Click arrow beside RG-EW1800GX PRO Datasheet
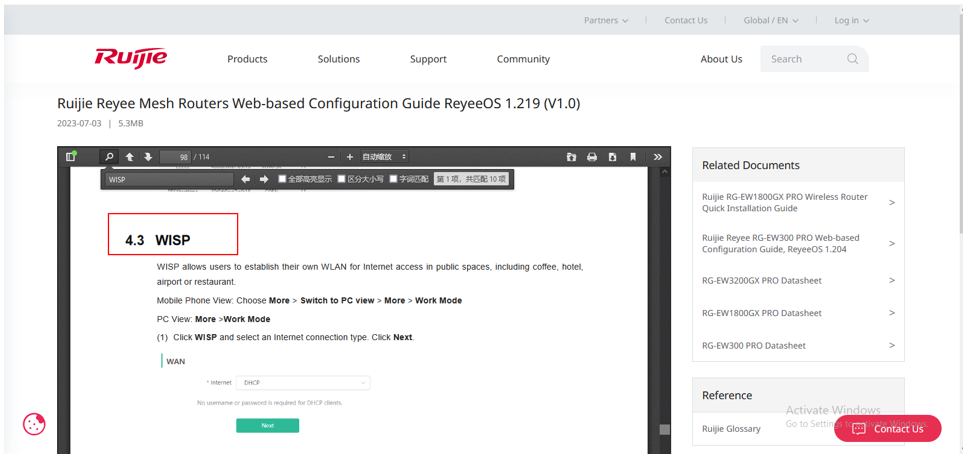 pyautogui.click(x=892, y=313)
